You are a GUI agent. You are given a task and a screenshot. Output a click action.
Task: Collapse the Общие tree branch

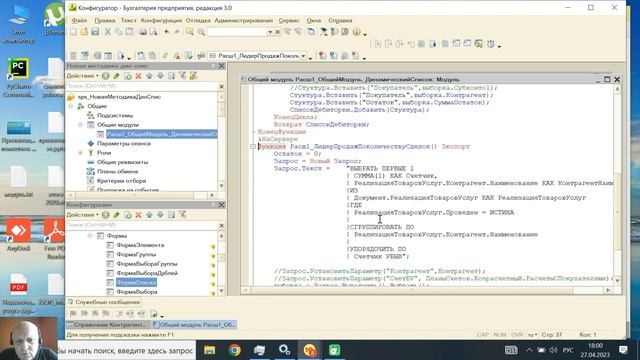[71, 106]
